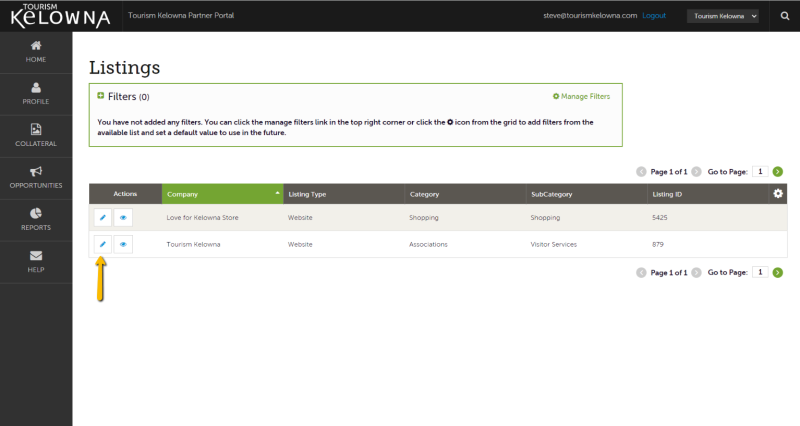Click the Logout link
The image size is (800, 426).
(654, 15)
